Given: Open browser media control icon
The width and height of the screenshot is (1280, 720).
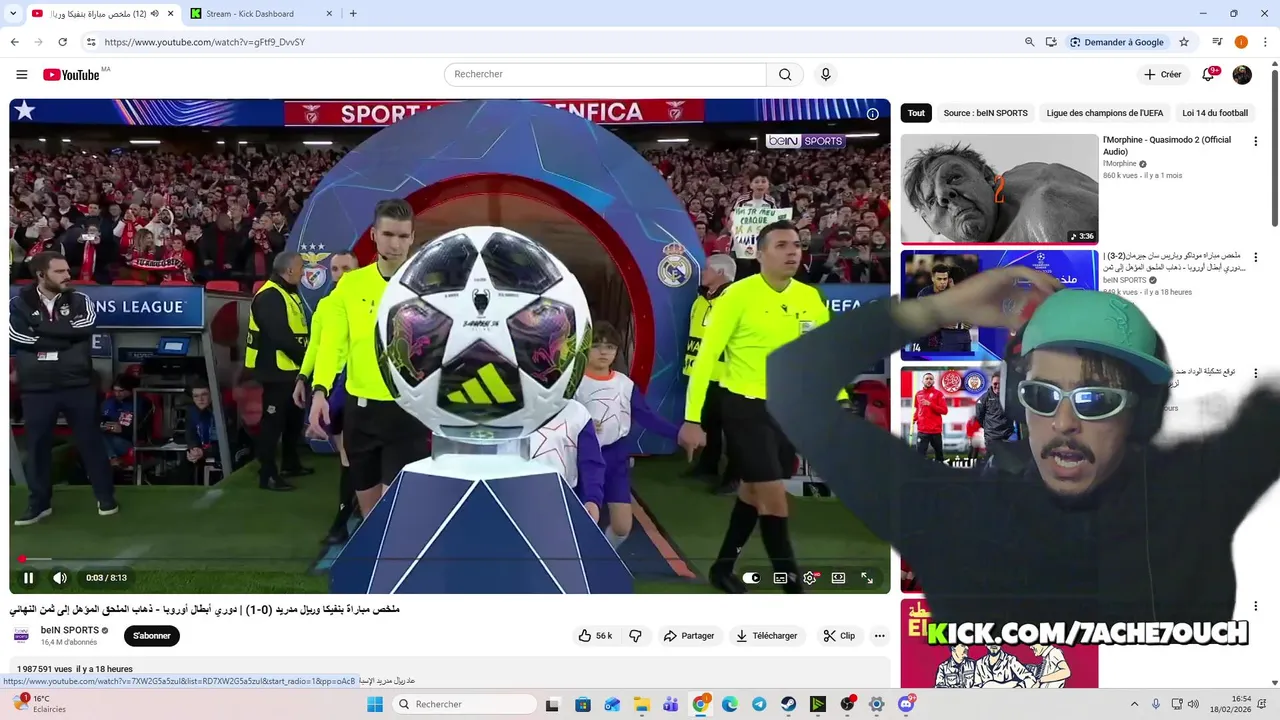Looking at the screenshot, I should (x=1217, y=42).
